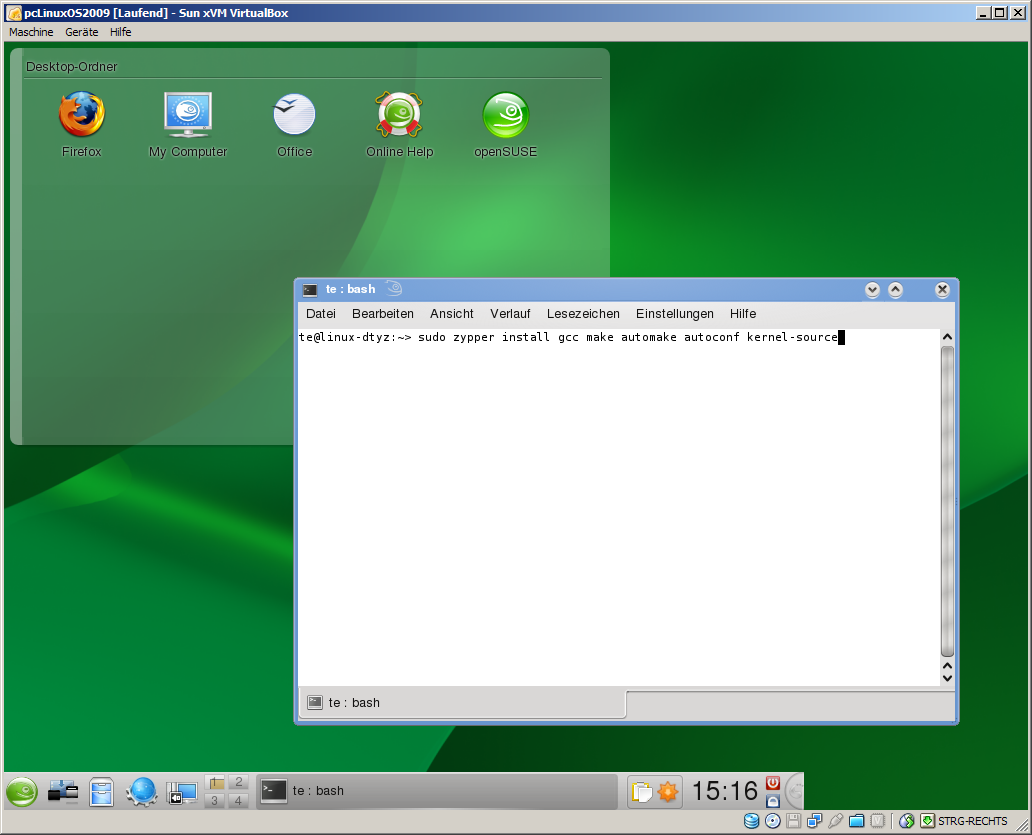1032x835 pixels.
Task: Click the VirtualBox USB status icon
Action: [835, 821]
